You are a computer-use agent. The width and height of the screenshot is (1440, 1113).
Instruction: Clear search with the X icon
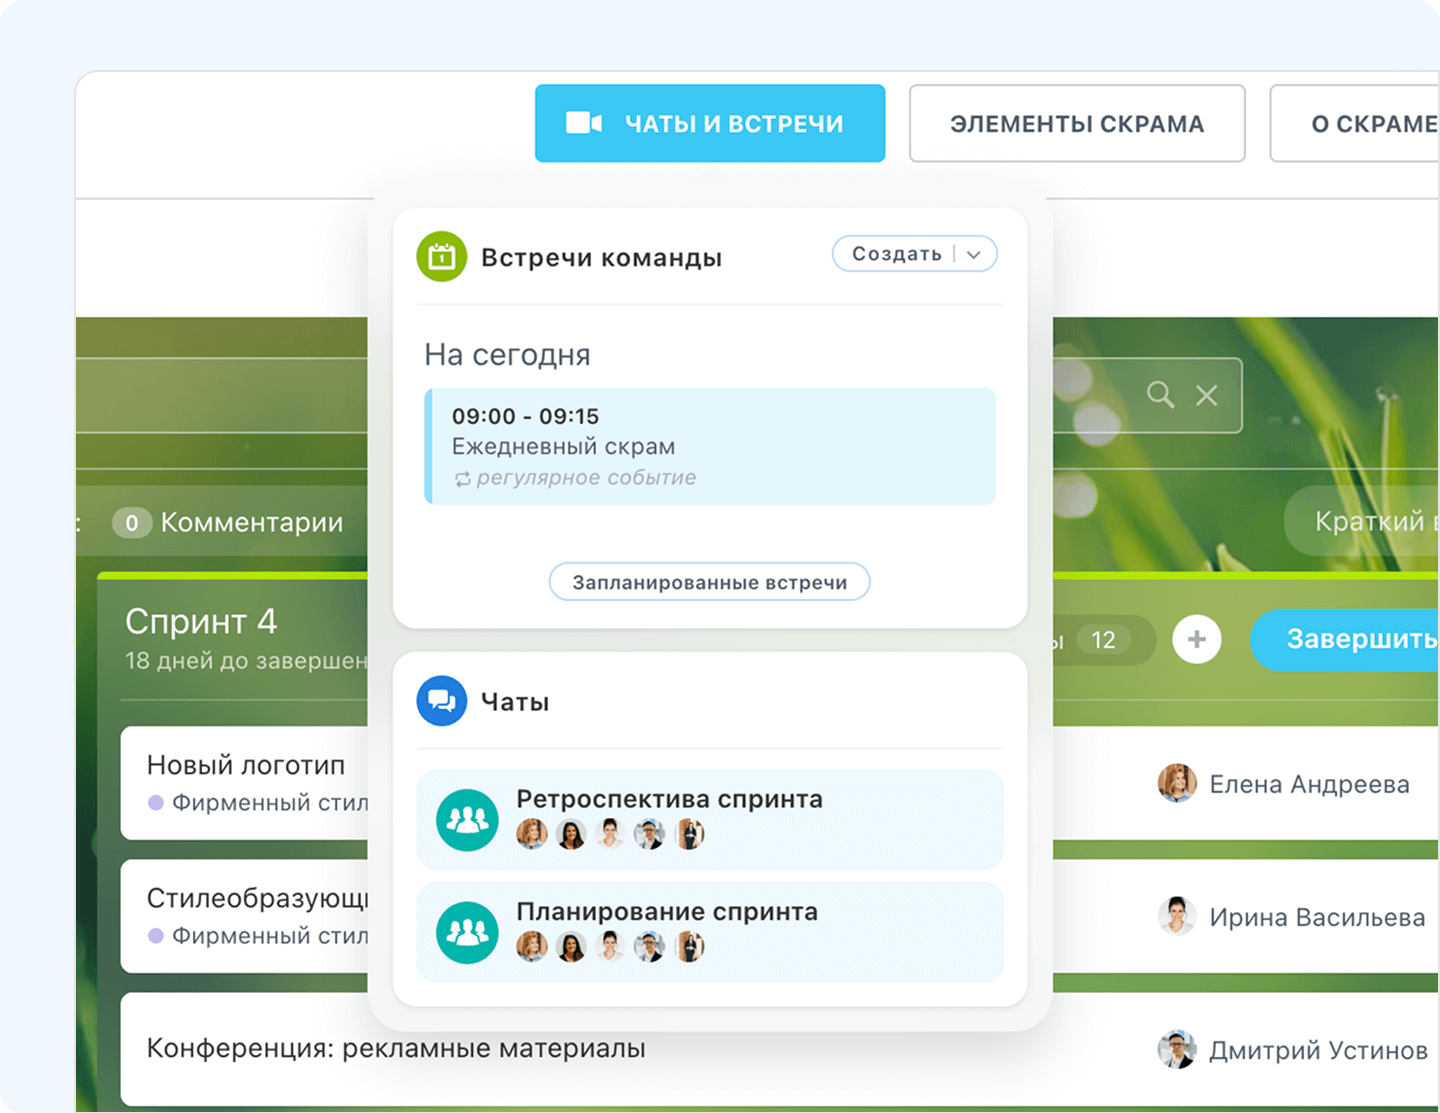[x=1207, y=395]
